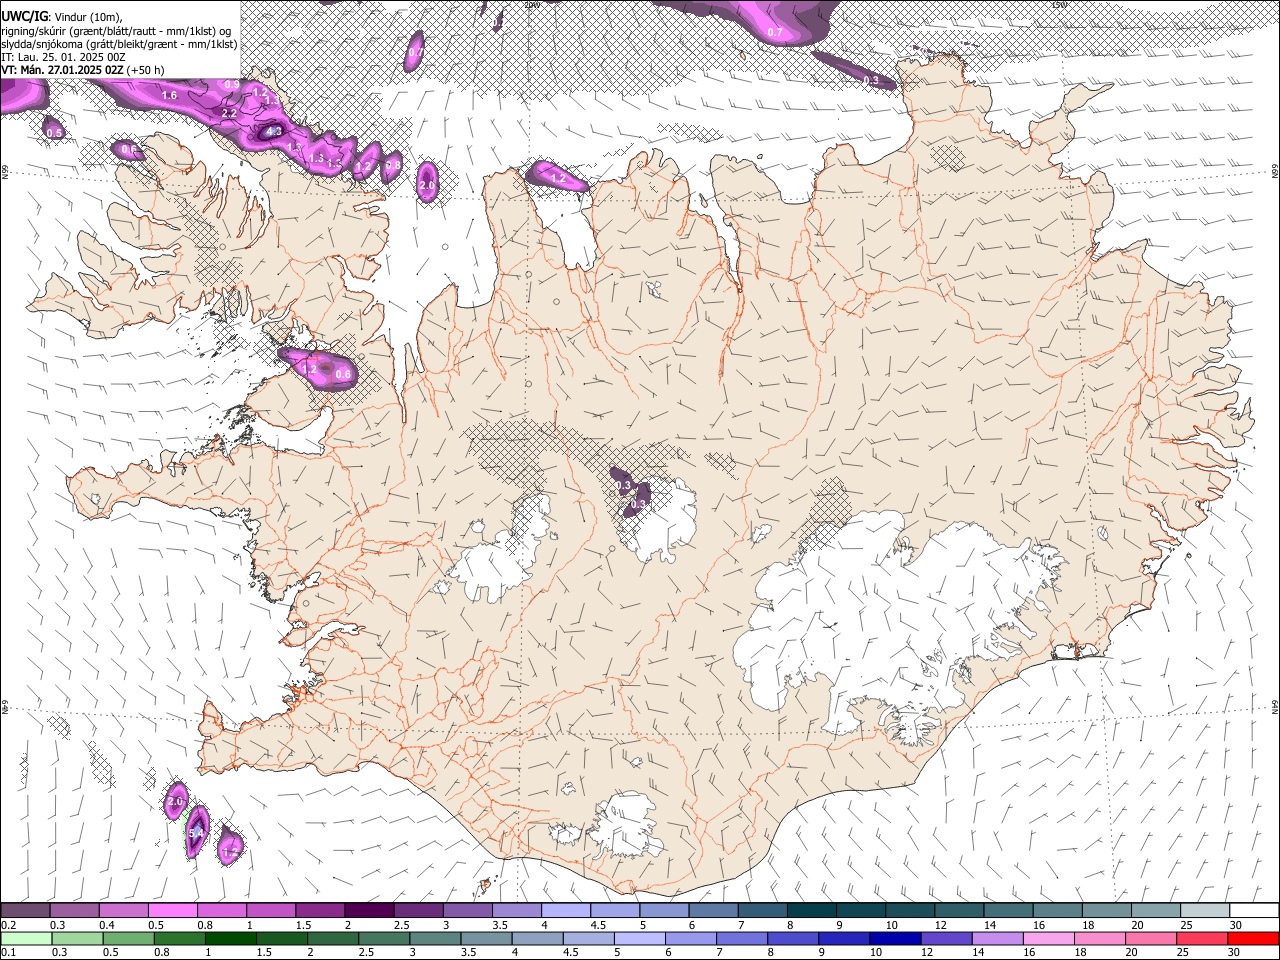The height and width of the screenshot is (960, 1280).
Task: Select rain swatch between 3.5 and 4
Action: pos(486,938)
